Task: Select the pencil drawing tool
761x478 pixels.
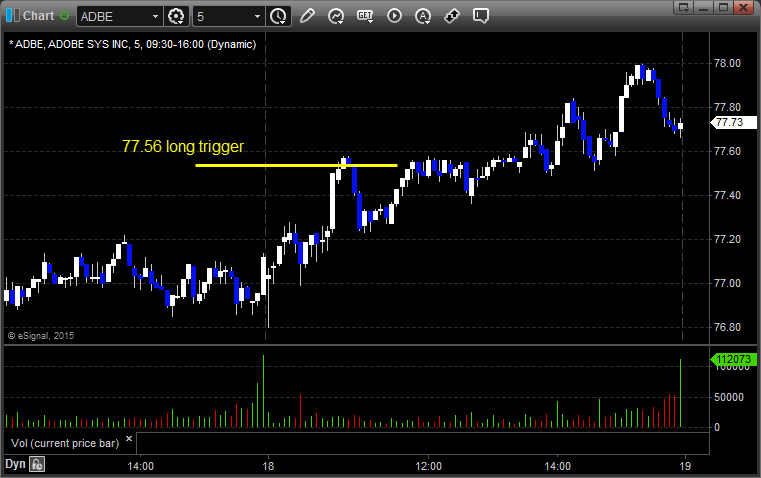Action: [307, 16]
